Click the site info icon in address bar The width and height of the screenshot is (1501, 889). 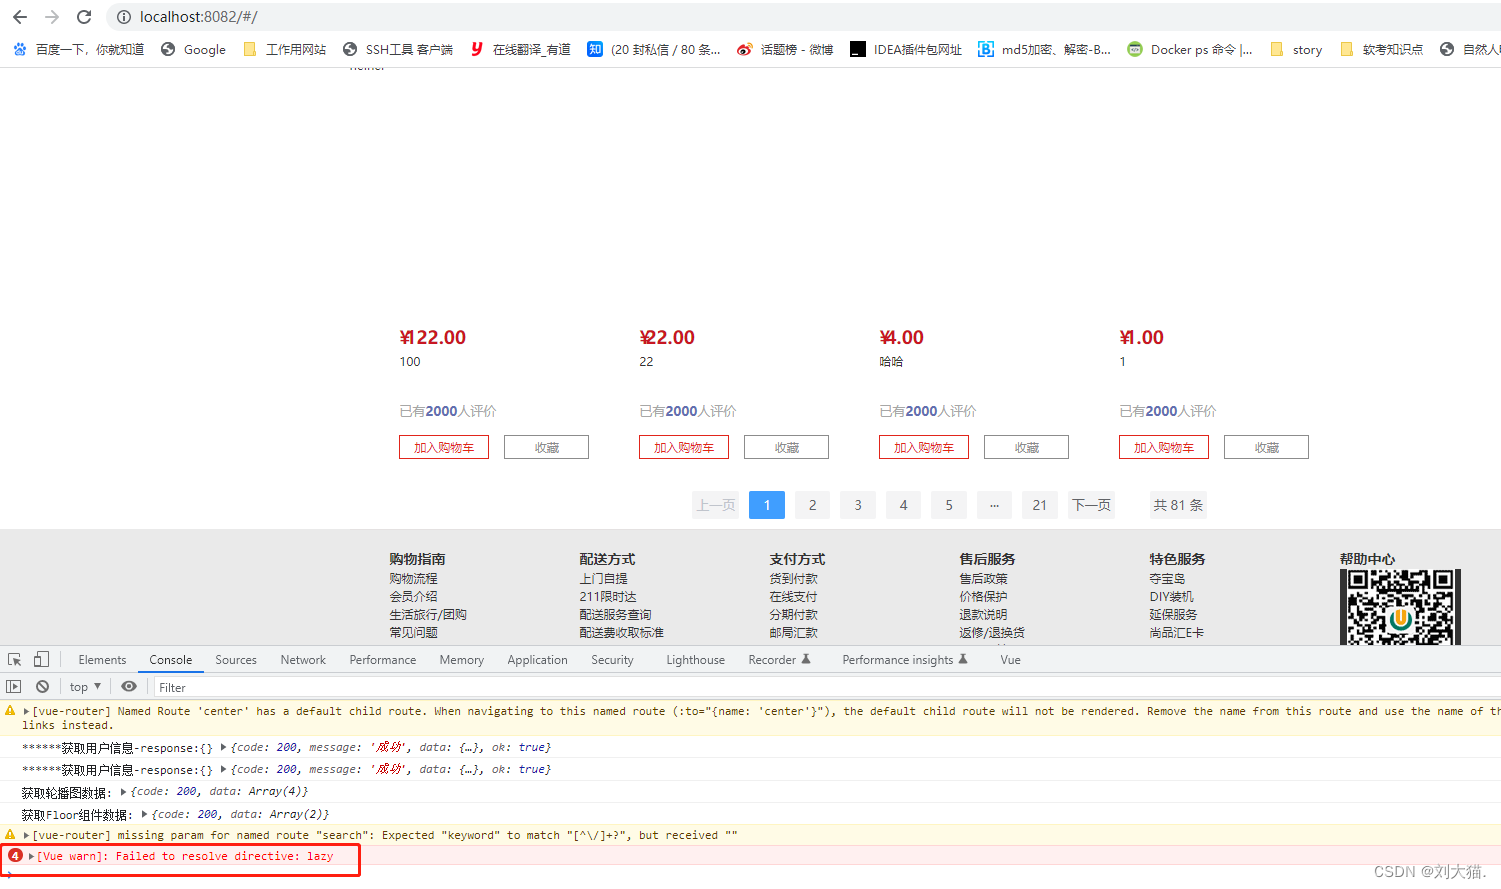pyautogui.click(x=124, y=17)
